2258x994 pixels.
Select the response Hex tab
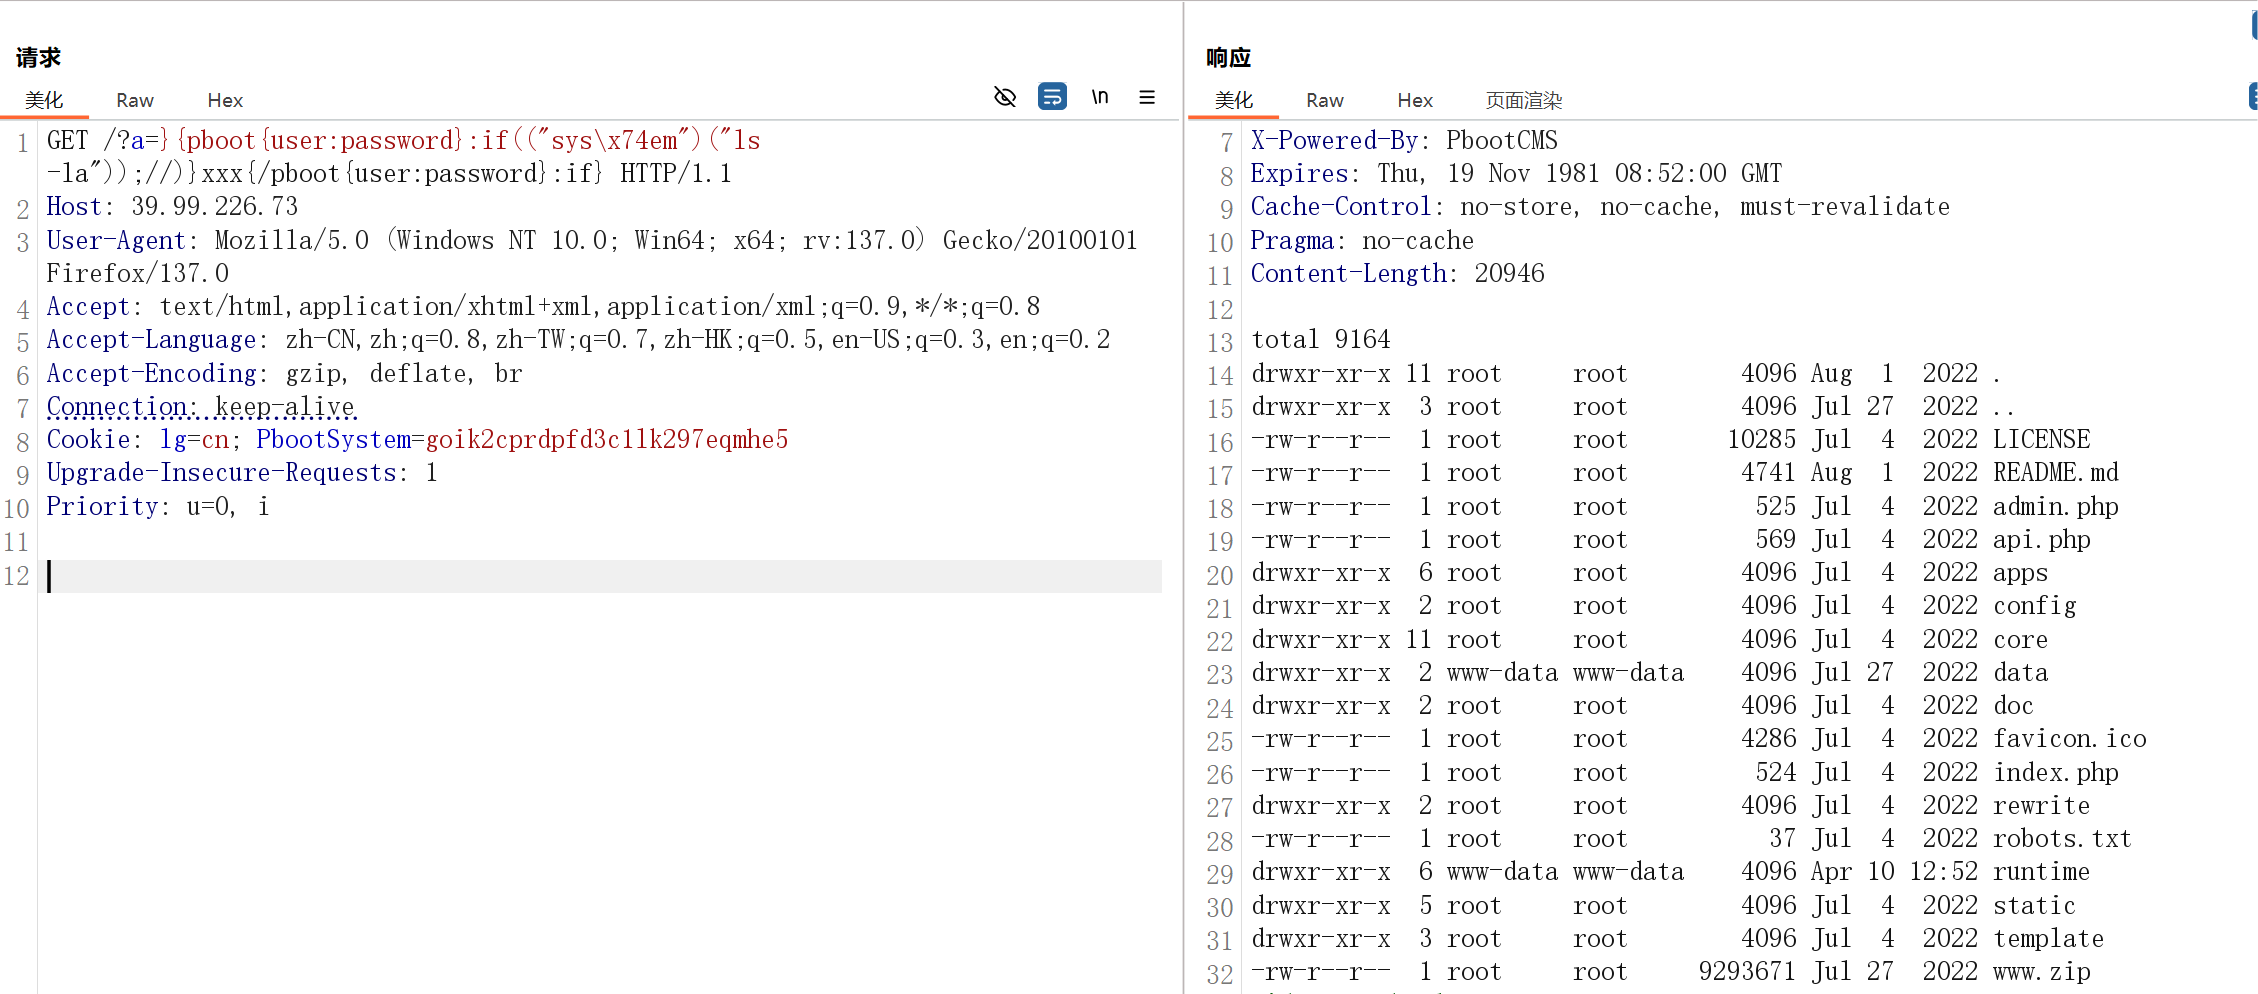(x=1415, y=100)
